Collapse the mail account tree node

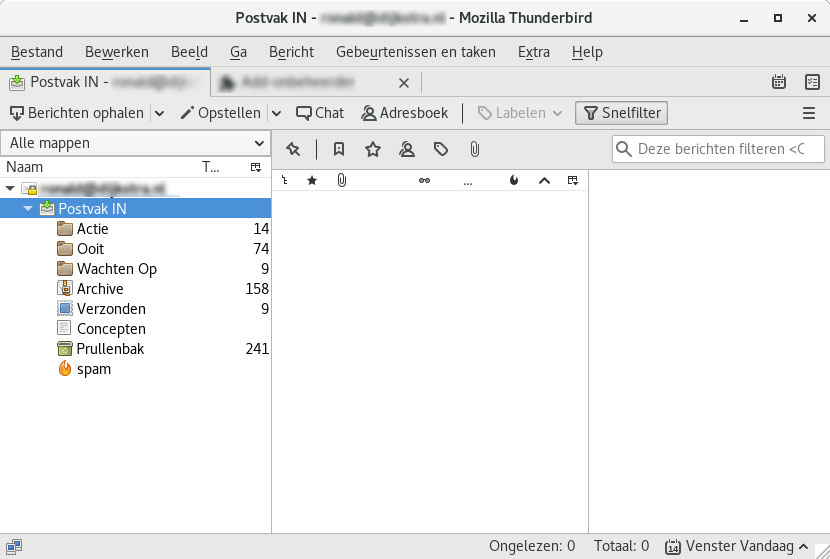10,188
